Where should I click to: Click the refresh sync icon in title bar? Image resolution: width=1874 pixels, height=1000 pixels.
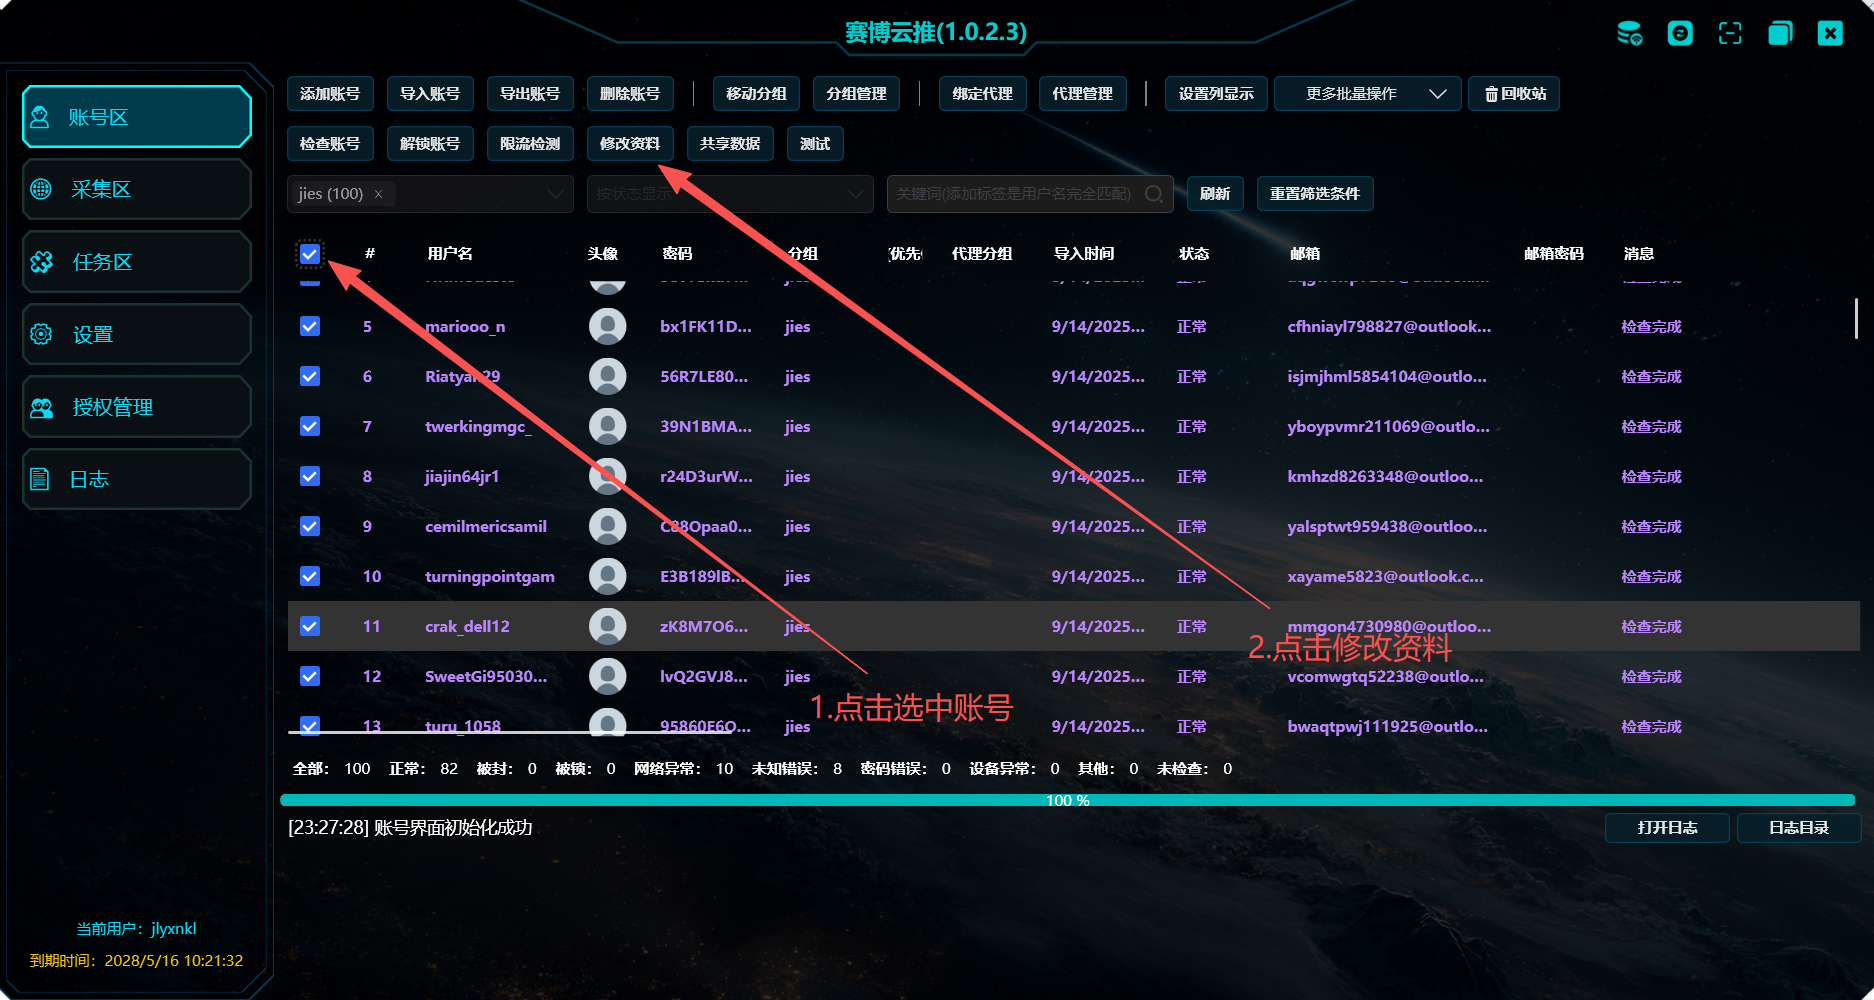click(x=1680, y=33)
